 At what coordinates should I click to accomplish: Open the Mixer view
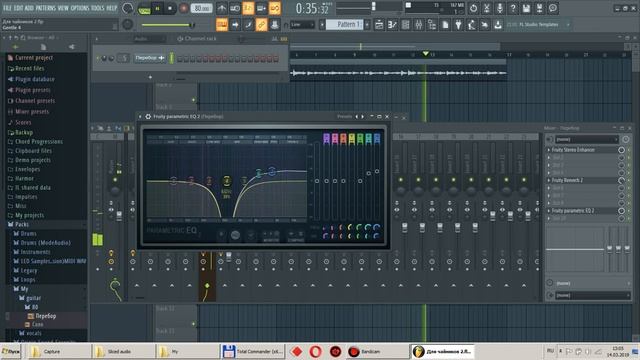419,25
